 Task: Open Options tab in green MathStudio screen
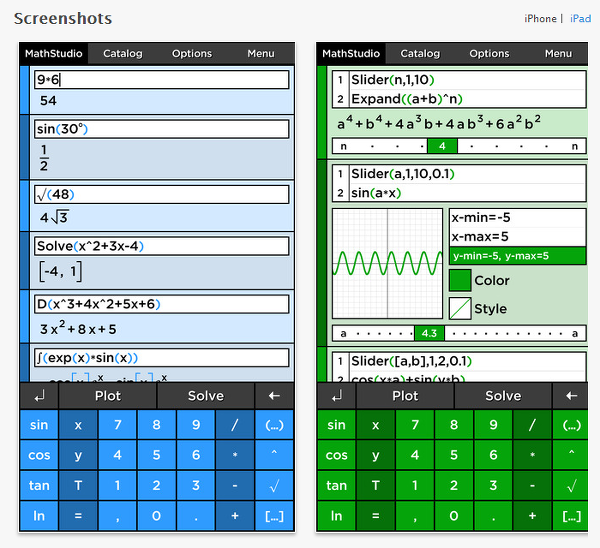tap(489, 54)
